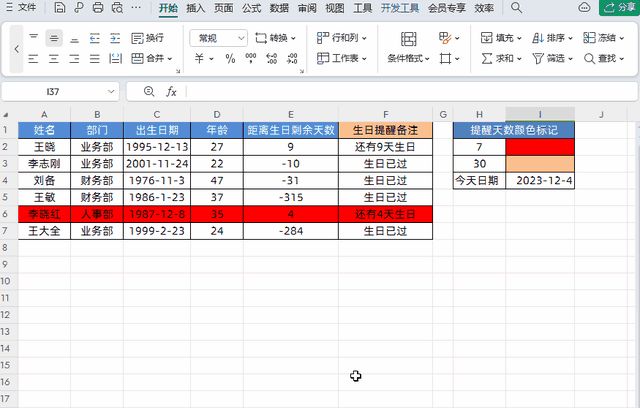
Task: Switch to the 审阅 tab
Action: point(307,8)
